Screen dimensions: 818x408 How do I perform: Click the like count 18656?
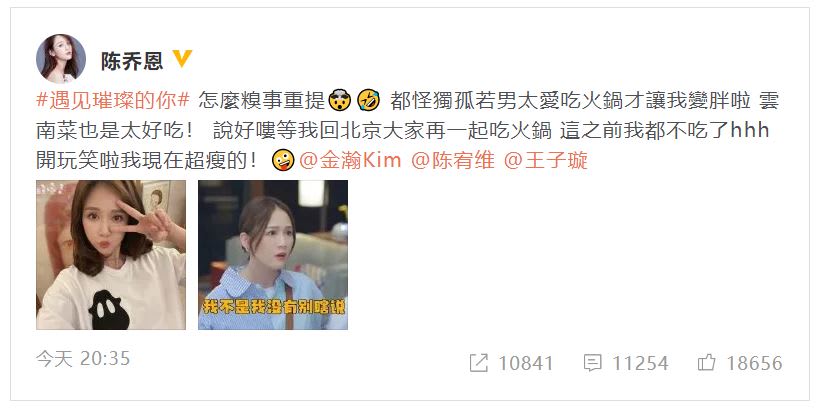click(x=754, y=363)
